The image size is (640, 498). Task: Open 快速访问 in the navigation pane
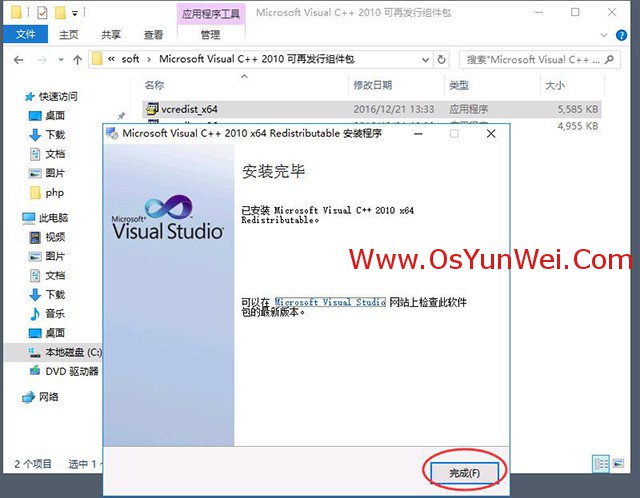click(58, 96)
